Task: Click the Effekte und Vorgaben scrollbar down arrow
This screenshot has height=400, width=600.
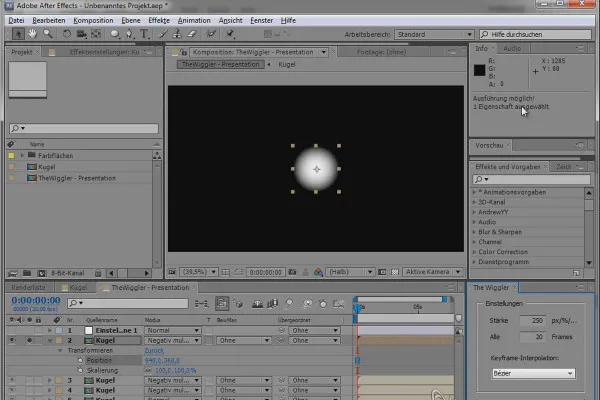Action: click(589, 263)
